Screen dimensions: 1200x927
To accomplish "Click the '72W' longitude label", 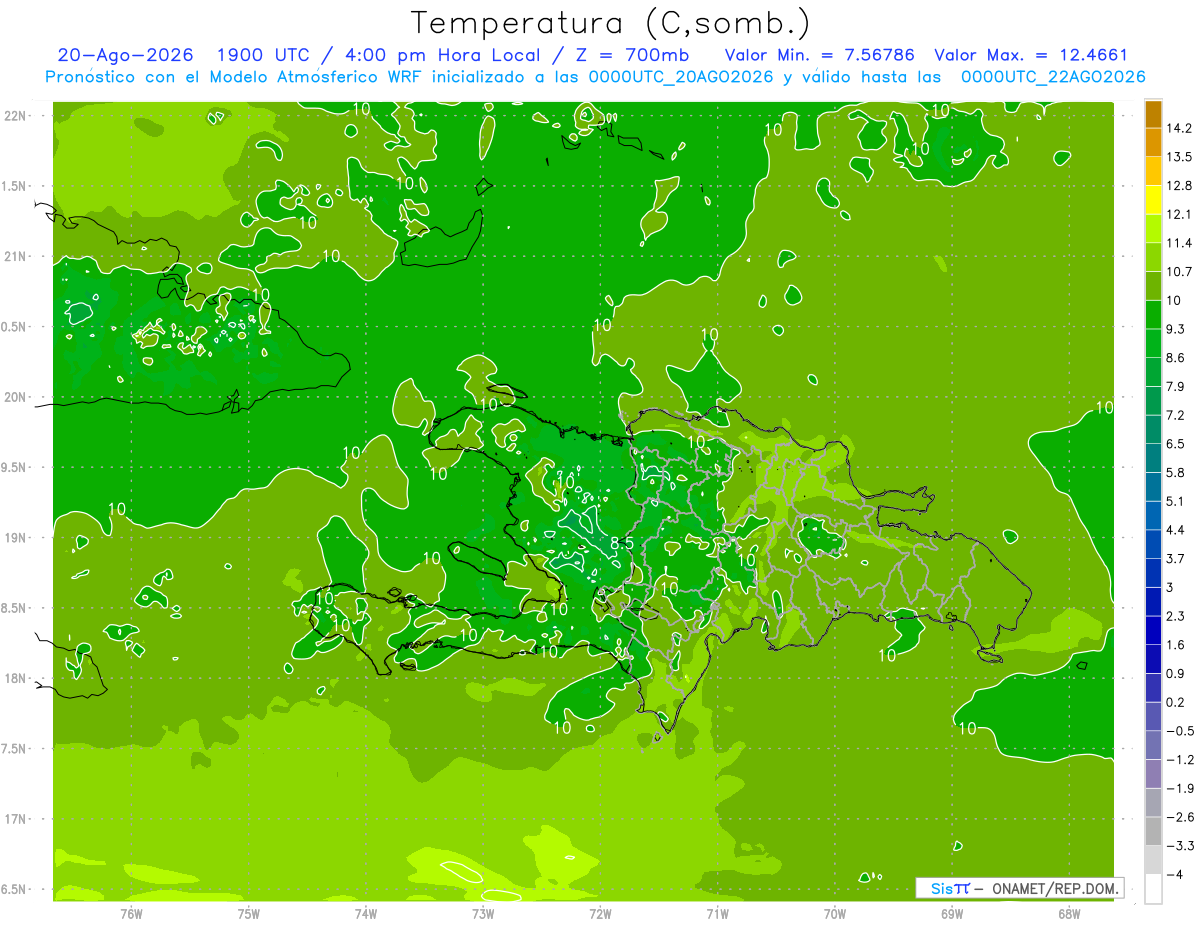I will click(x=601, y=913).
